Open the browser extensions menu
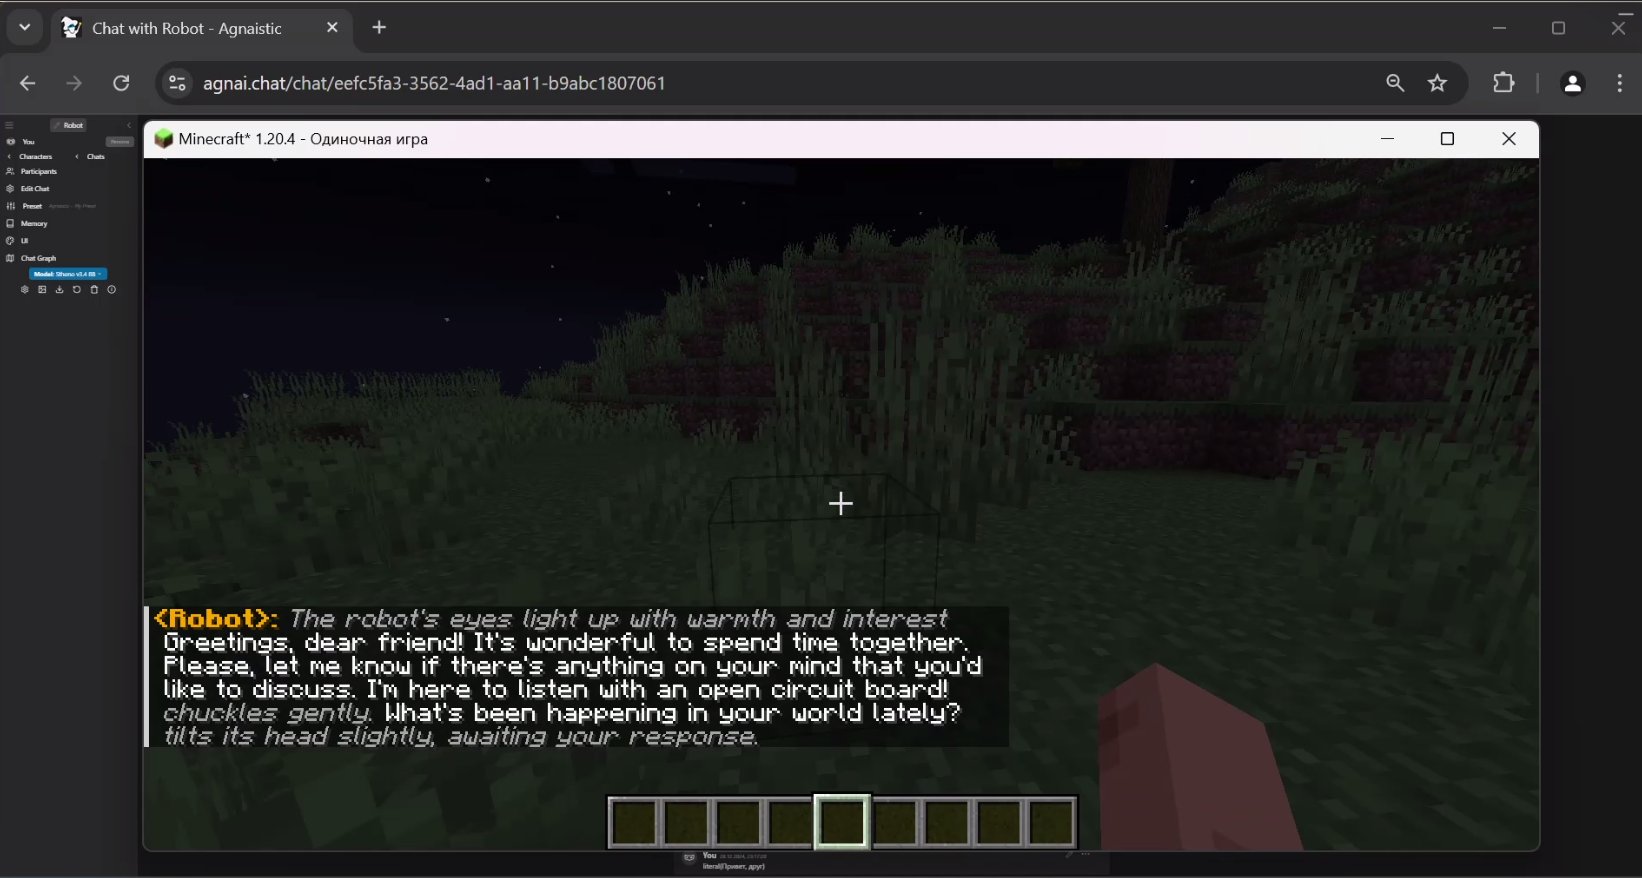The image size is (1642, 878). 1504,83
